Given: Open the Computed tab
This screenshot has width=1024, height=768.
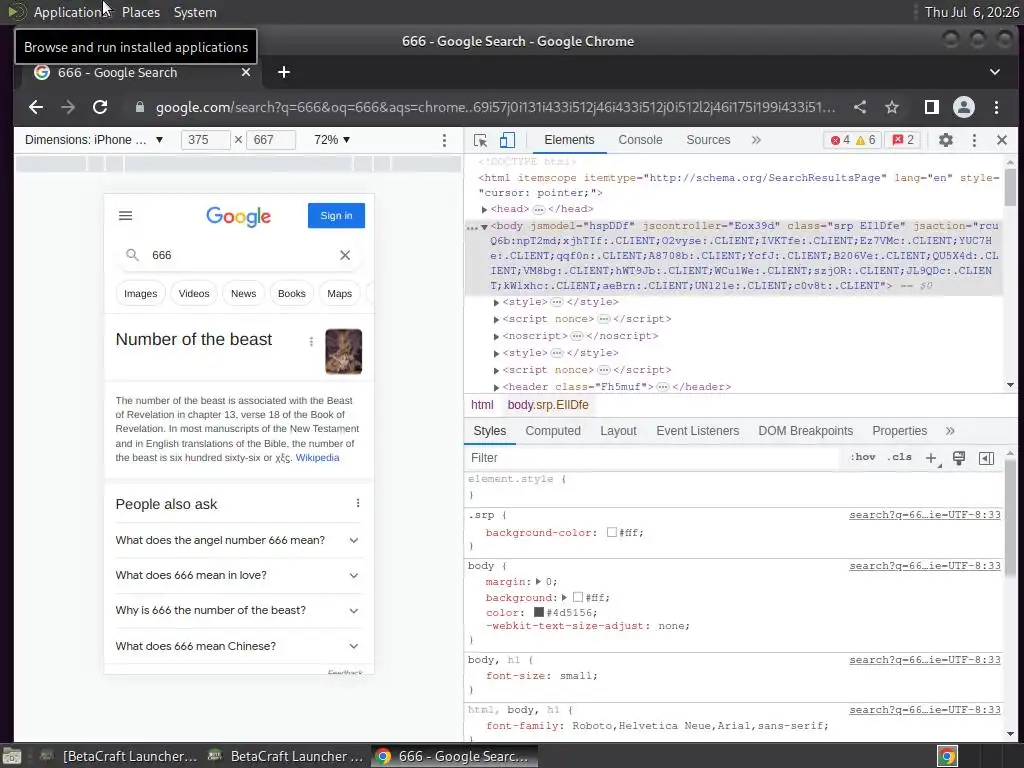Looking at the screenshot, I should 552,431.
